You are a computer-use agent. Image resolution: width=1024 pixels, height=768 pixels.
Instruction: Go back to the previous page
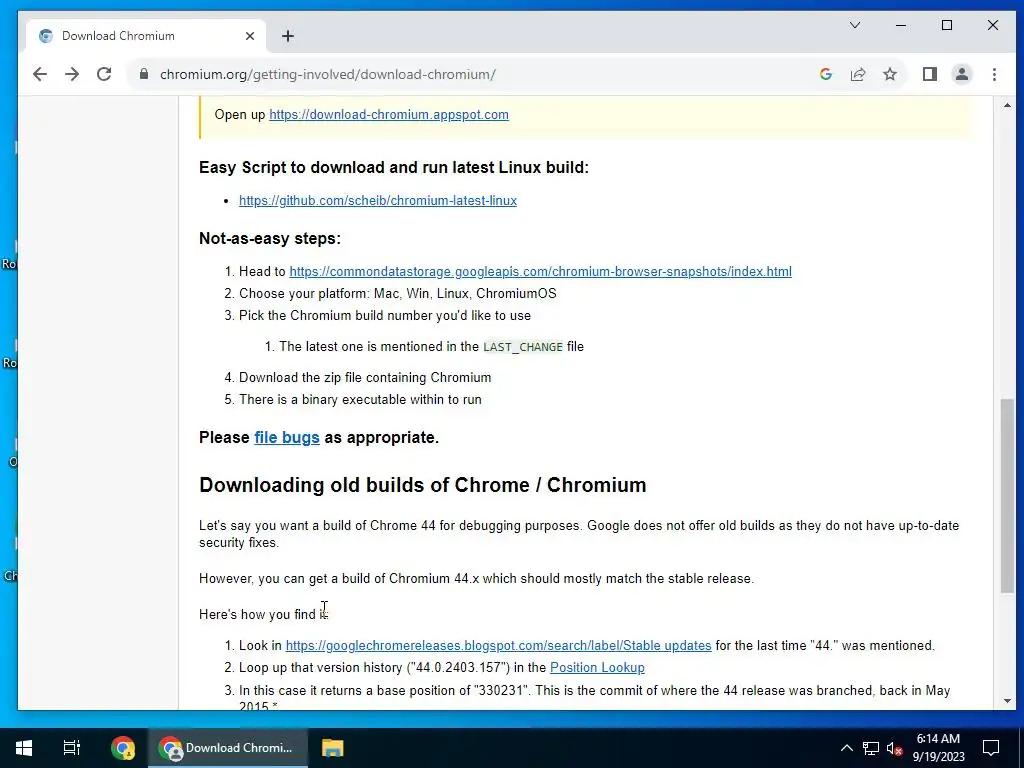click(40, 74)
